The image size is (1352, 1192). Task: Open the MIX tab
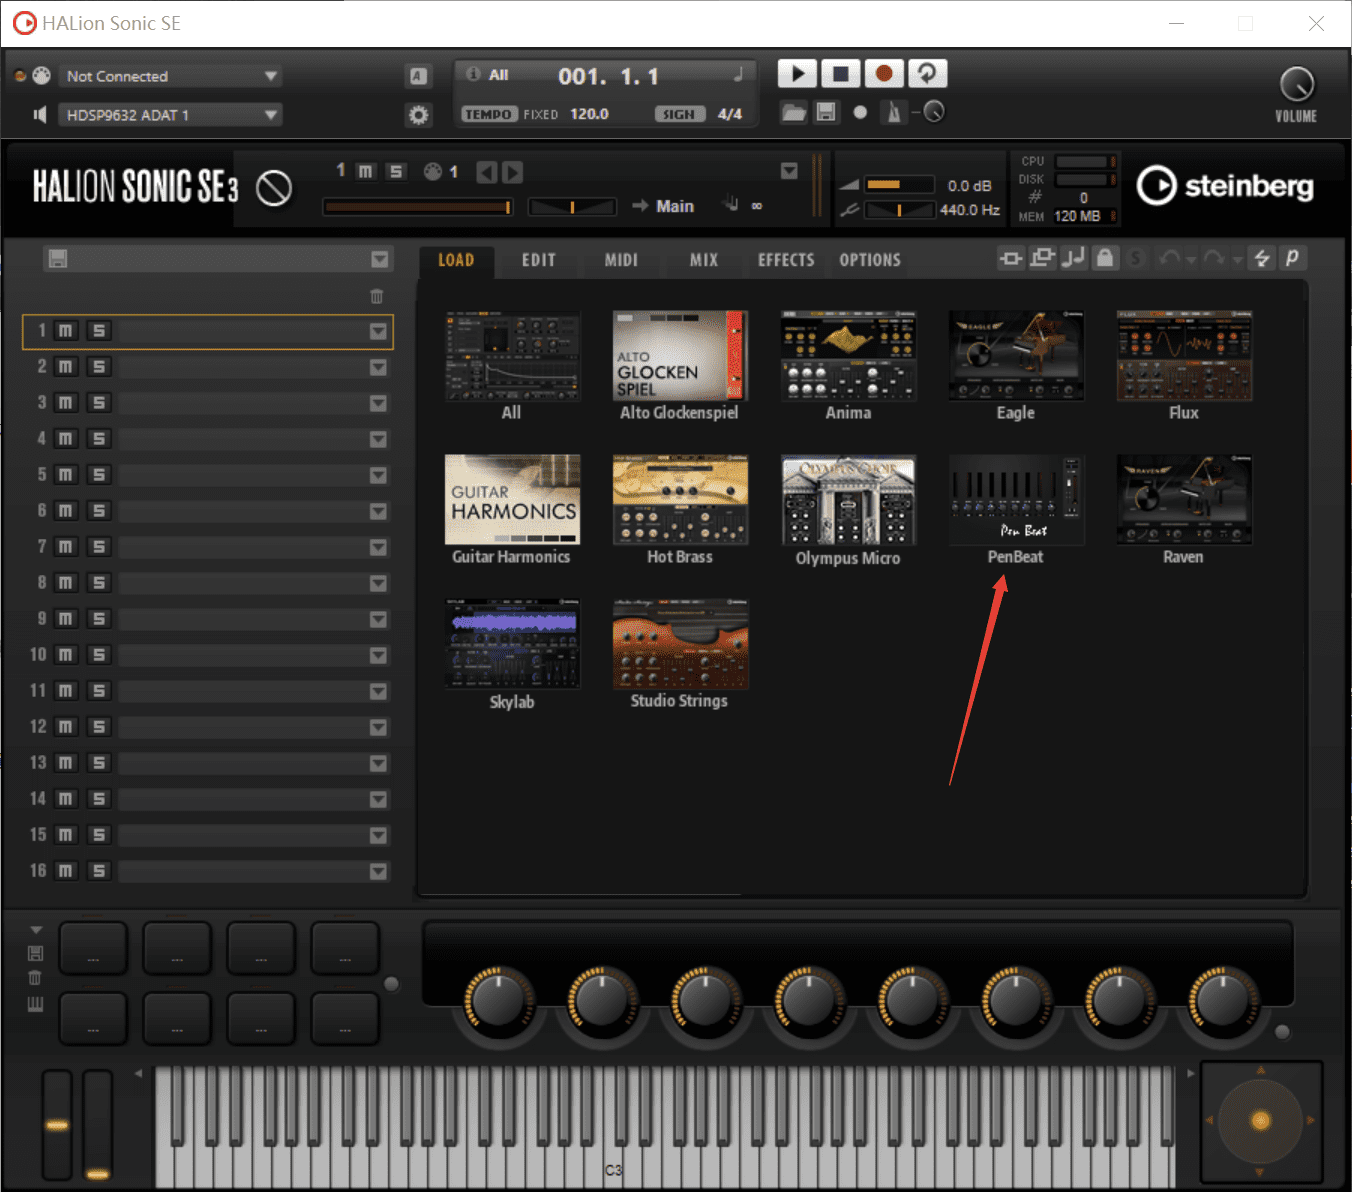[x=704, y=260]
